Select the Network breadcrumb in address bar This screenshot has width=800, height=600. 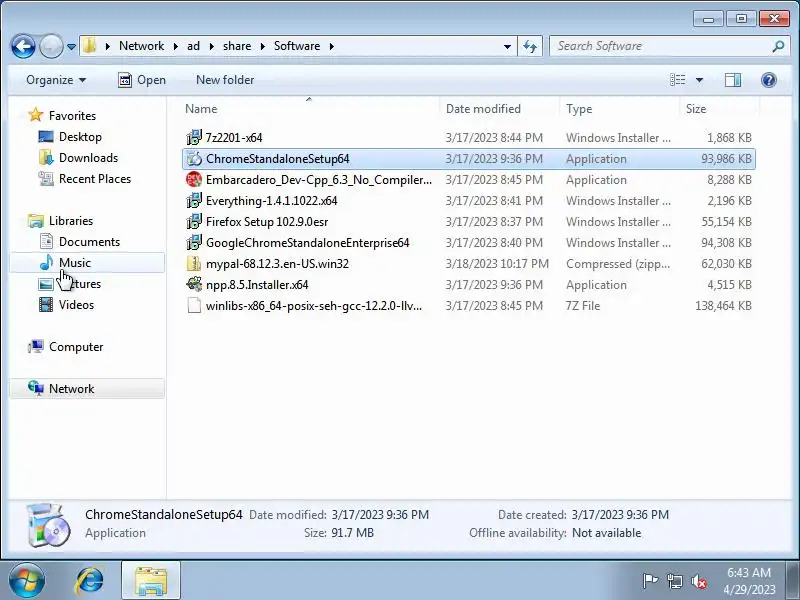(141, 46)
